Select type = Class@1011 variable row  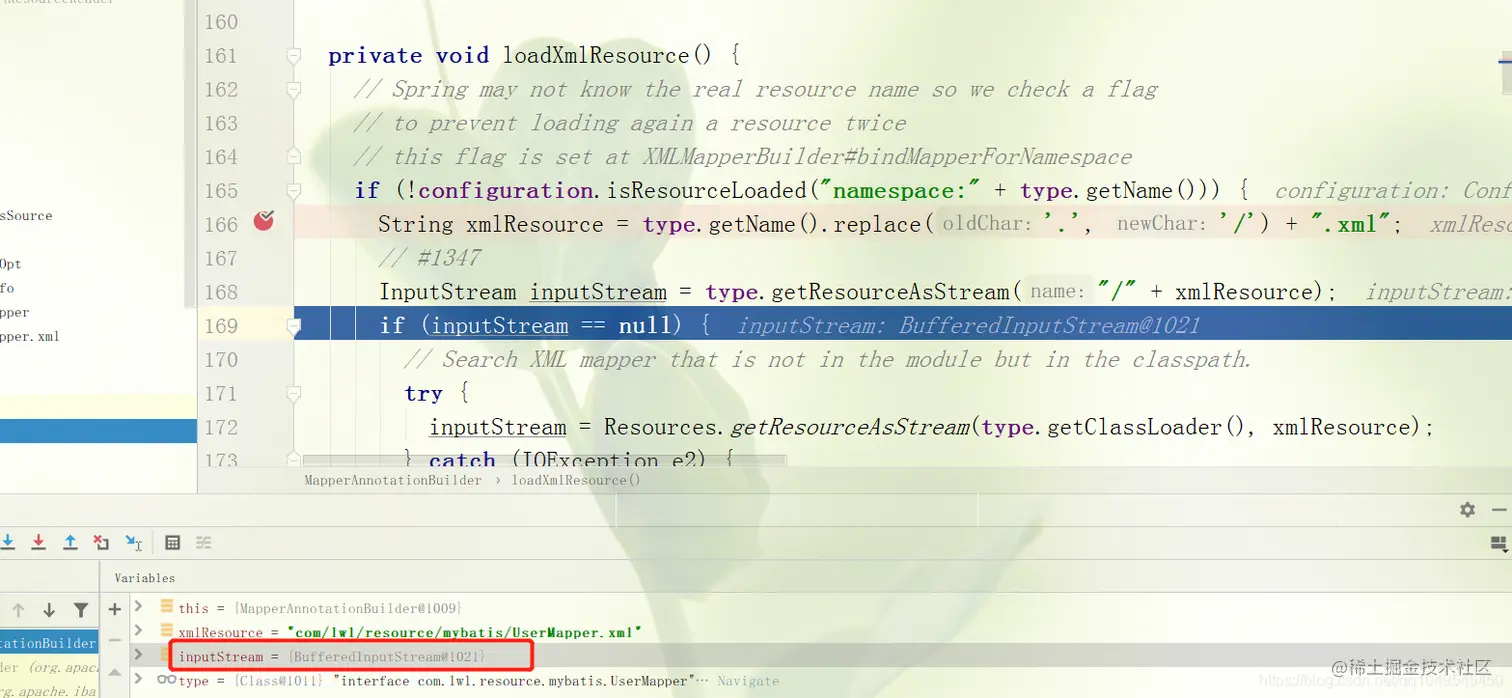click(x=820, y=681)
